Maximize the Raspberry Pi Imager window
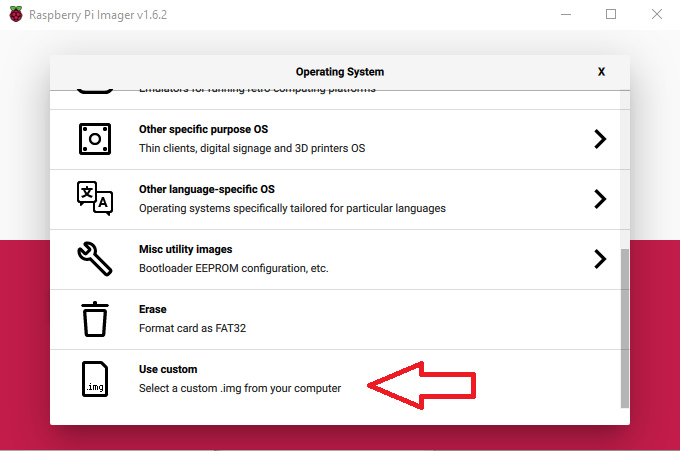680x451 pixels. [x=611, y=14]
